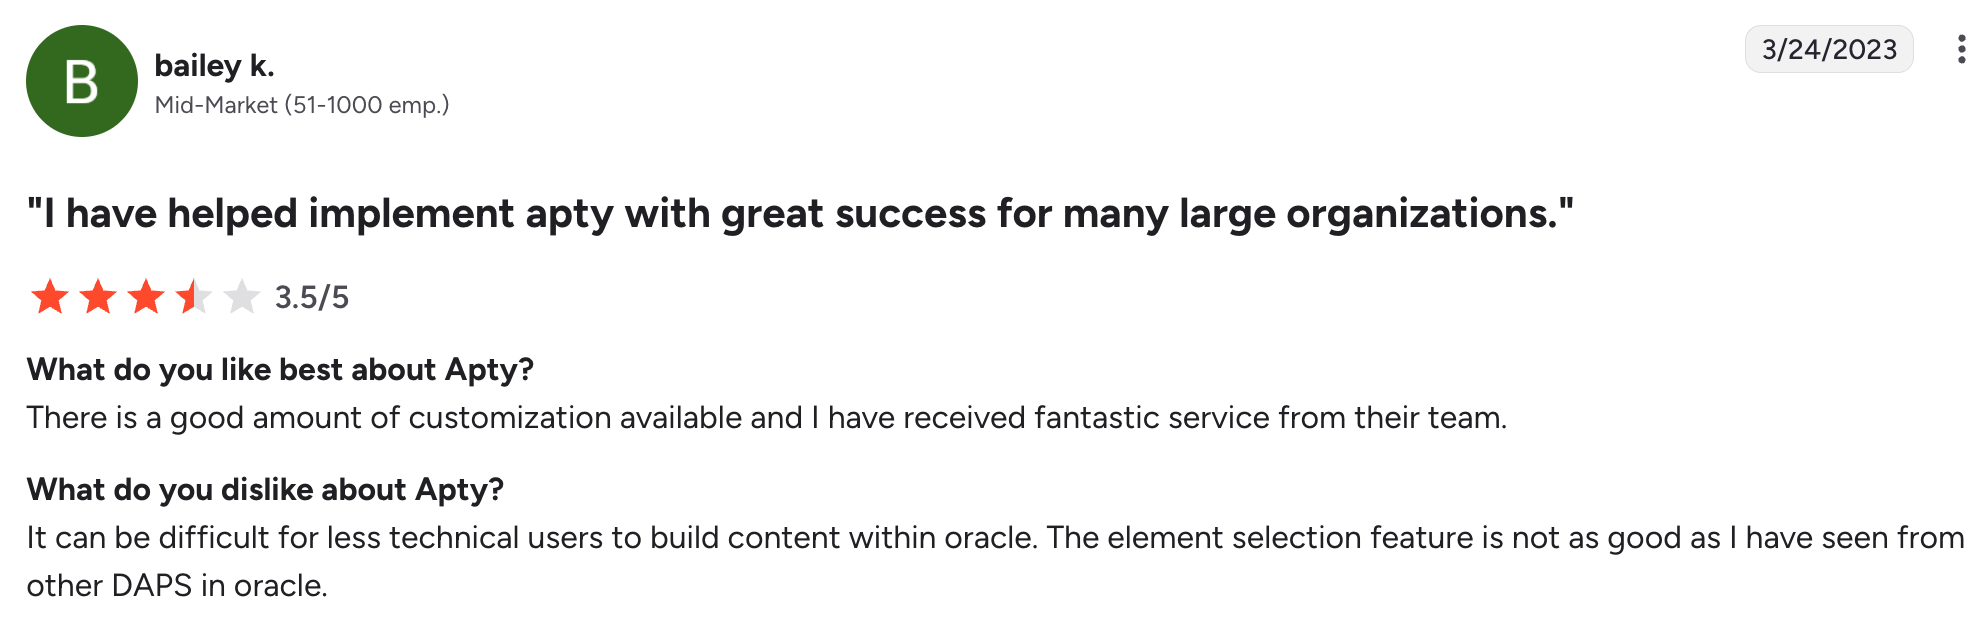Viewport: 1982px width, 638px height.
Task: Click the Mid-Market segment label
Action: coord(216,105)
